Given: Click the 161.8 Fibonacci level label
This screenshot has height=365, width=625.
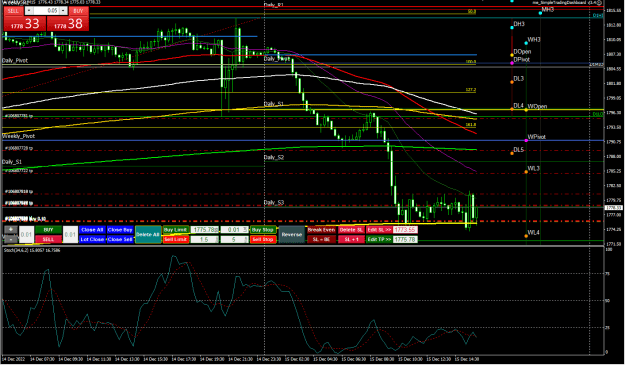Looking at the screenshot, I should (471, 125).
